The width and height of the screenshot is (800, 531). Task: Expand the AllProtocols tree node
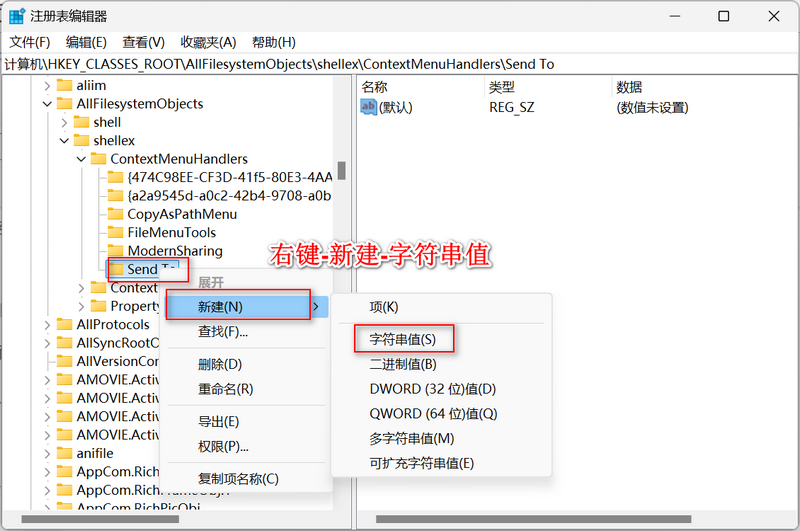point(47,325)
